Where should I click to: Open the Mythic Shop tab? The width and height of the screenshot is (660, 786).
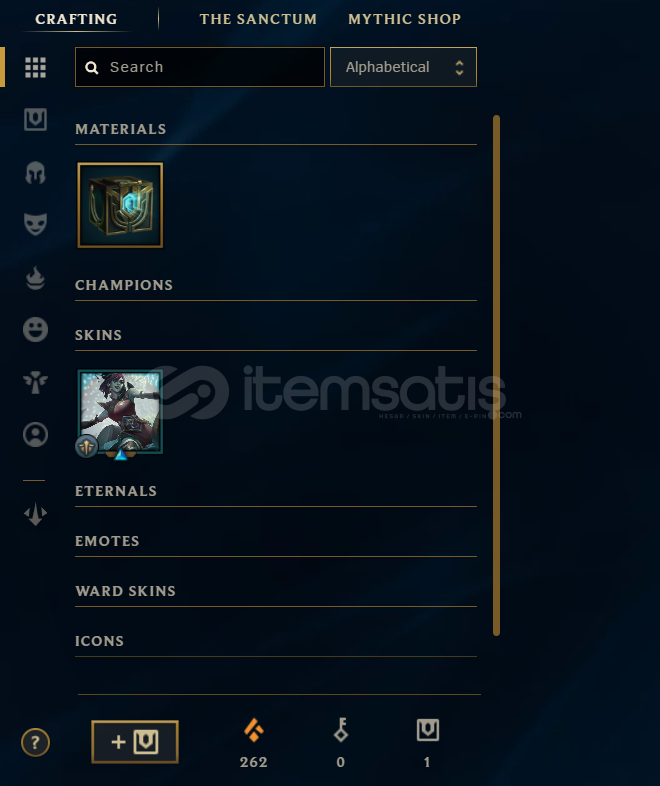click(404, 19)
